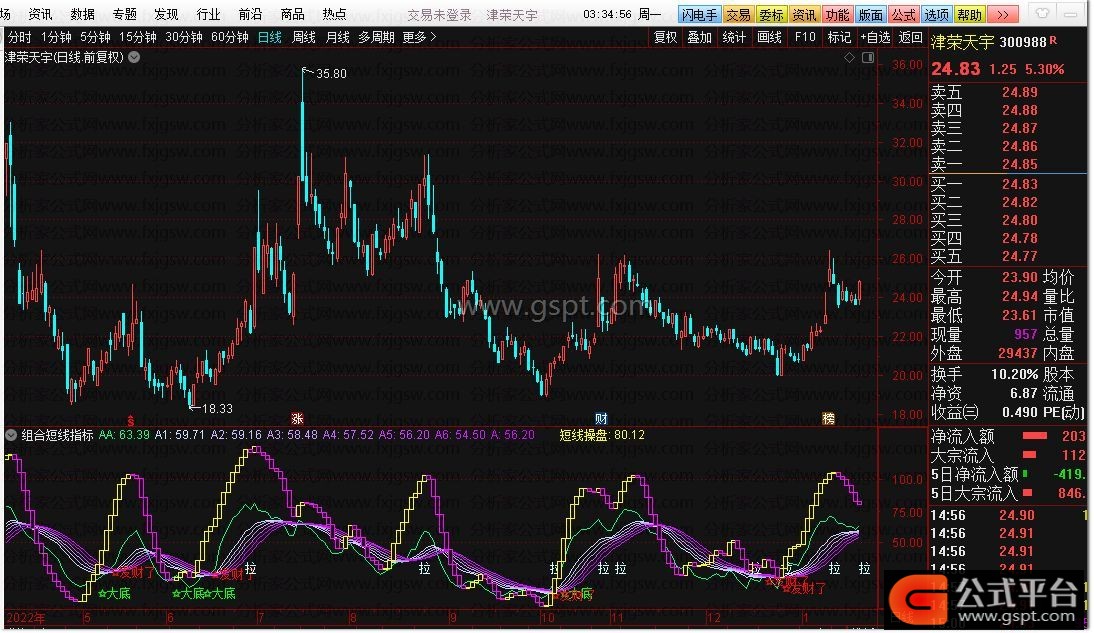Open the 商品 menu
Viewport: 1094px width, 633px height.
click(292, 14)
